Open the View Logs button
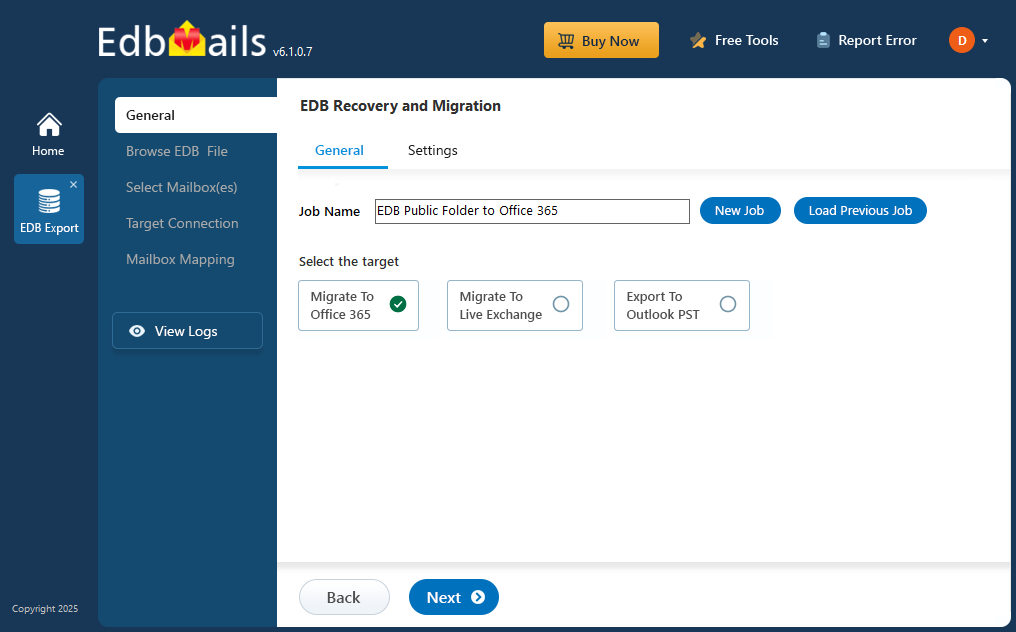Screen dimensions: 1016x632 click(x=187, y=331)
